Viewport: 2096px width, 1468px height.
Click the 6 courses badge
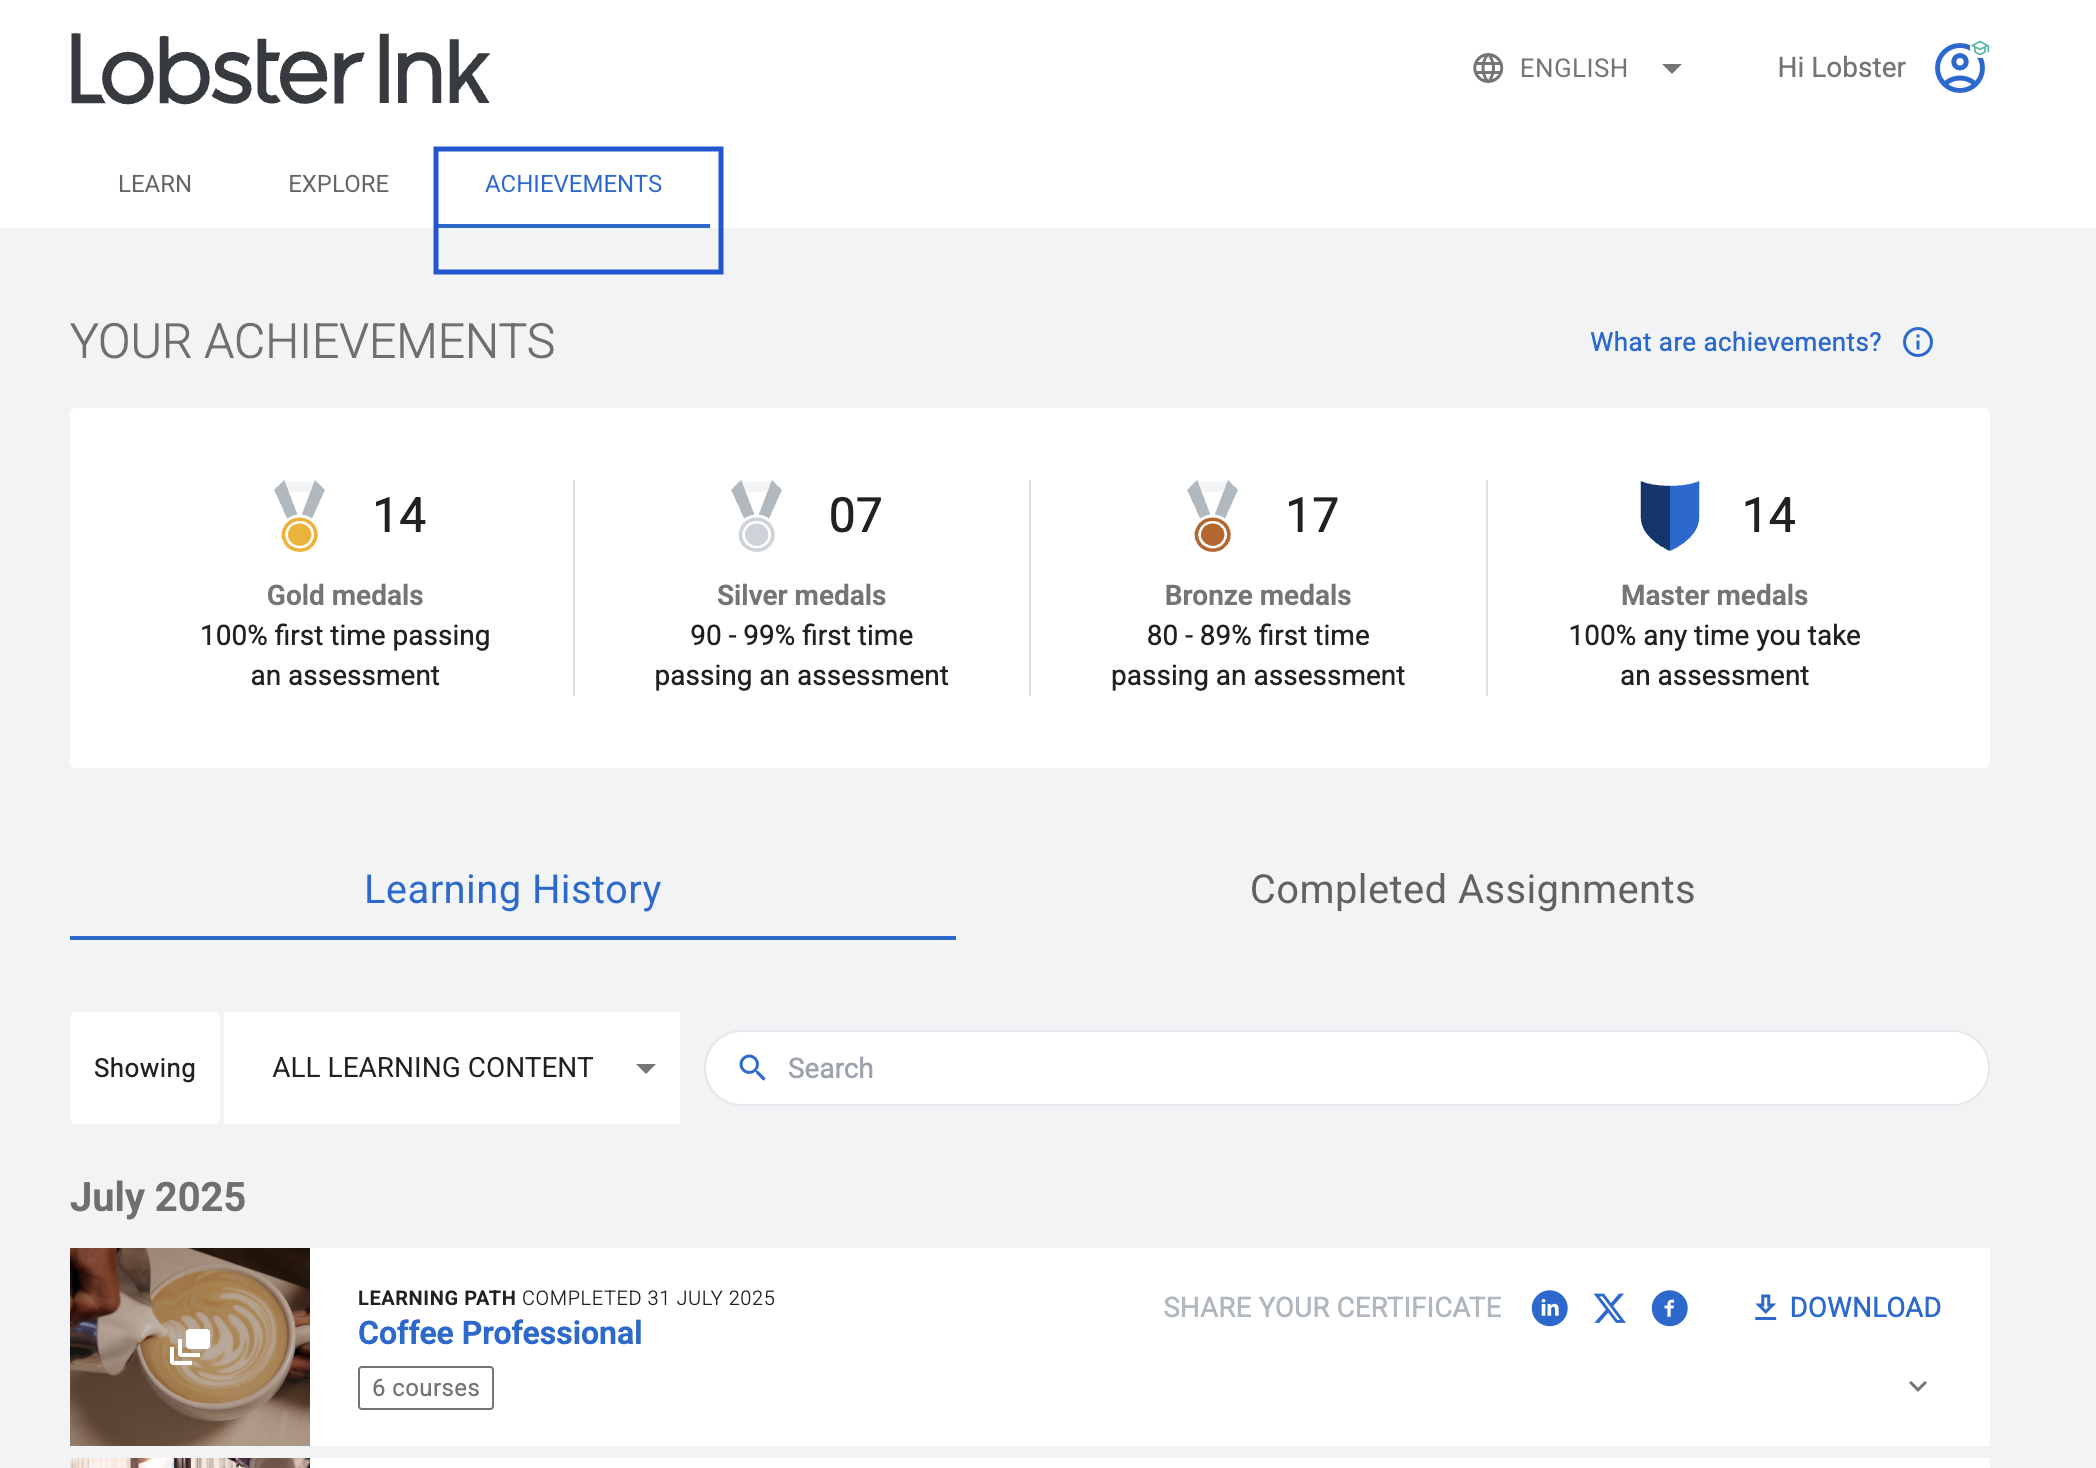426,1388
